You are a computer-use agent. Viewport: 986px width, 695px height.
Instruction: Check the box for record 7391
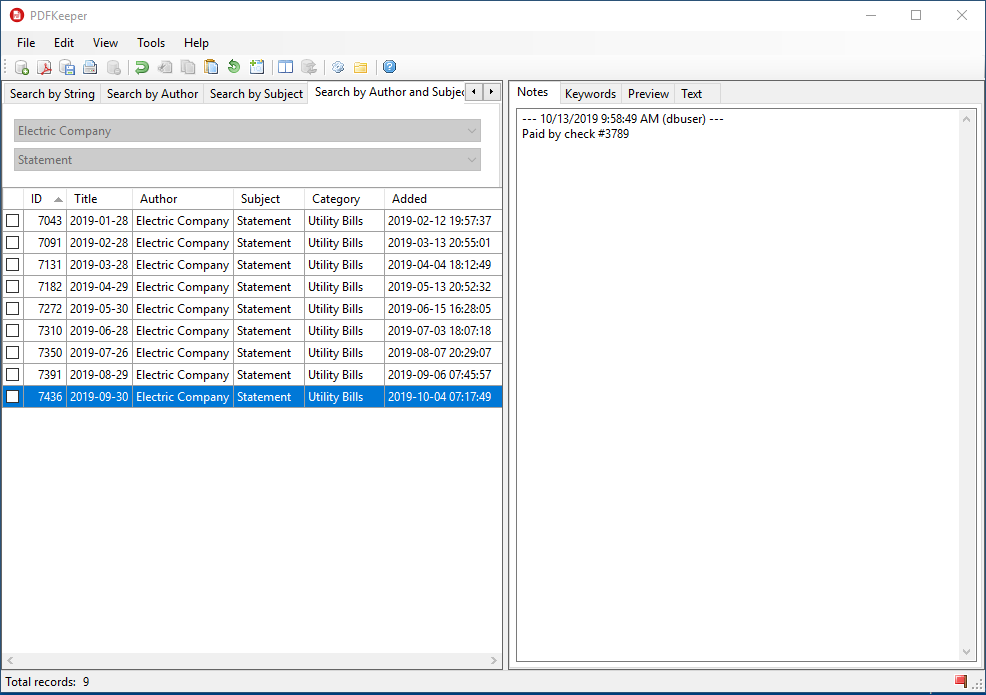tap(13, 375)
